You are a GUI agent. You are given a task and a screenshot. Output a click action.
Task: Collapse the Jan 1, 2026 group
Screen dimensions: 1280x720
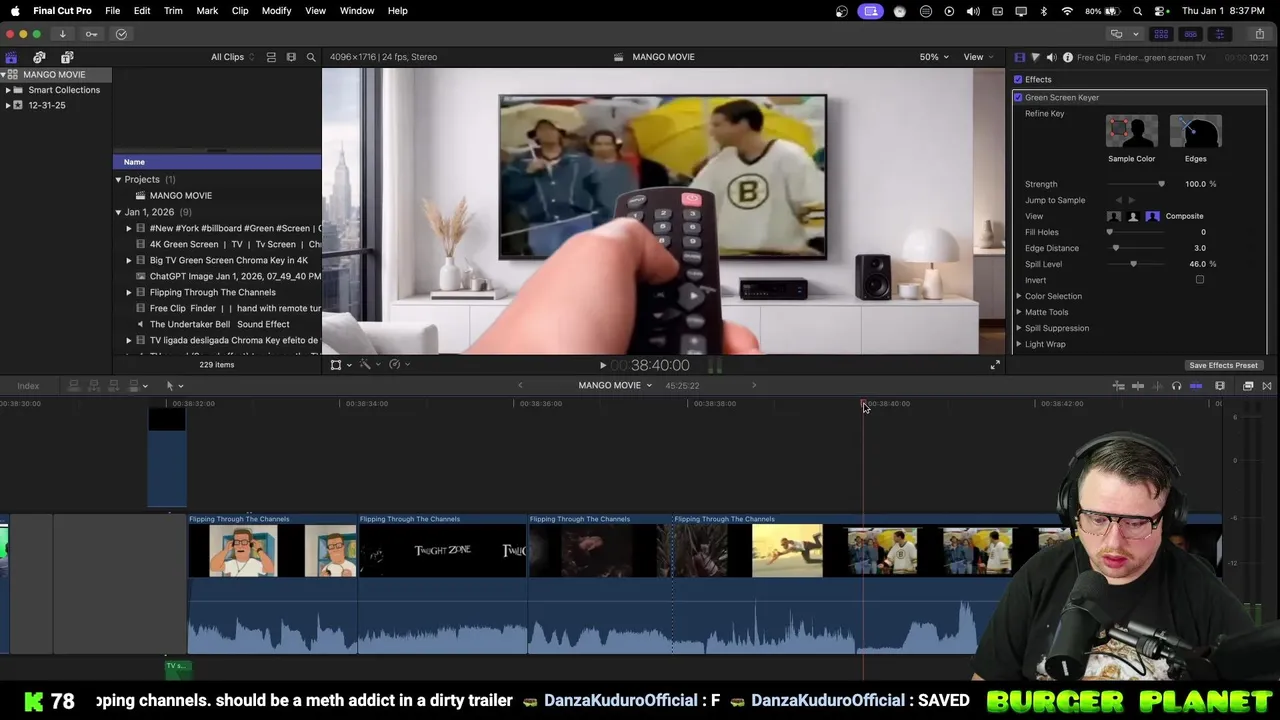point(118,212)
